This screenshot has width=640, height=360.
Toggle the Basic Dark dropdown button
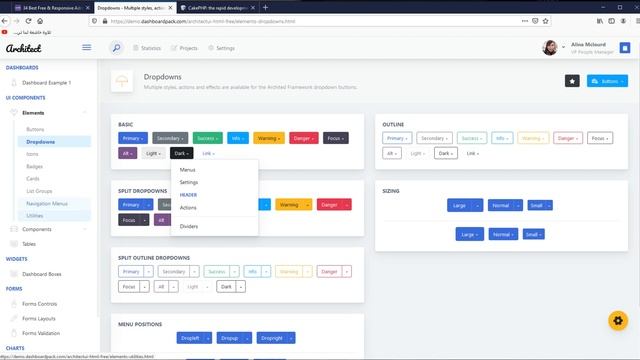[182, 153]
